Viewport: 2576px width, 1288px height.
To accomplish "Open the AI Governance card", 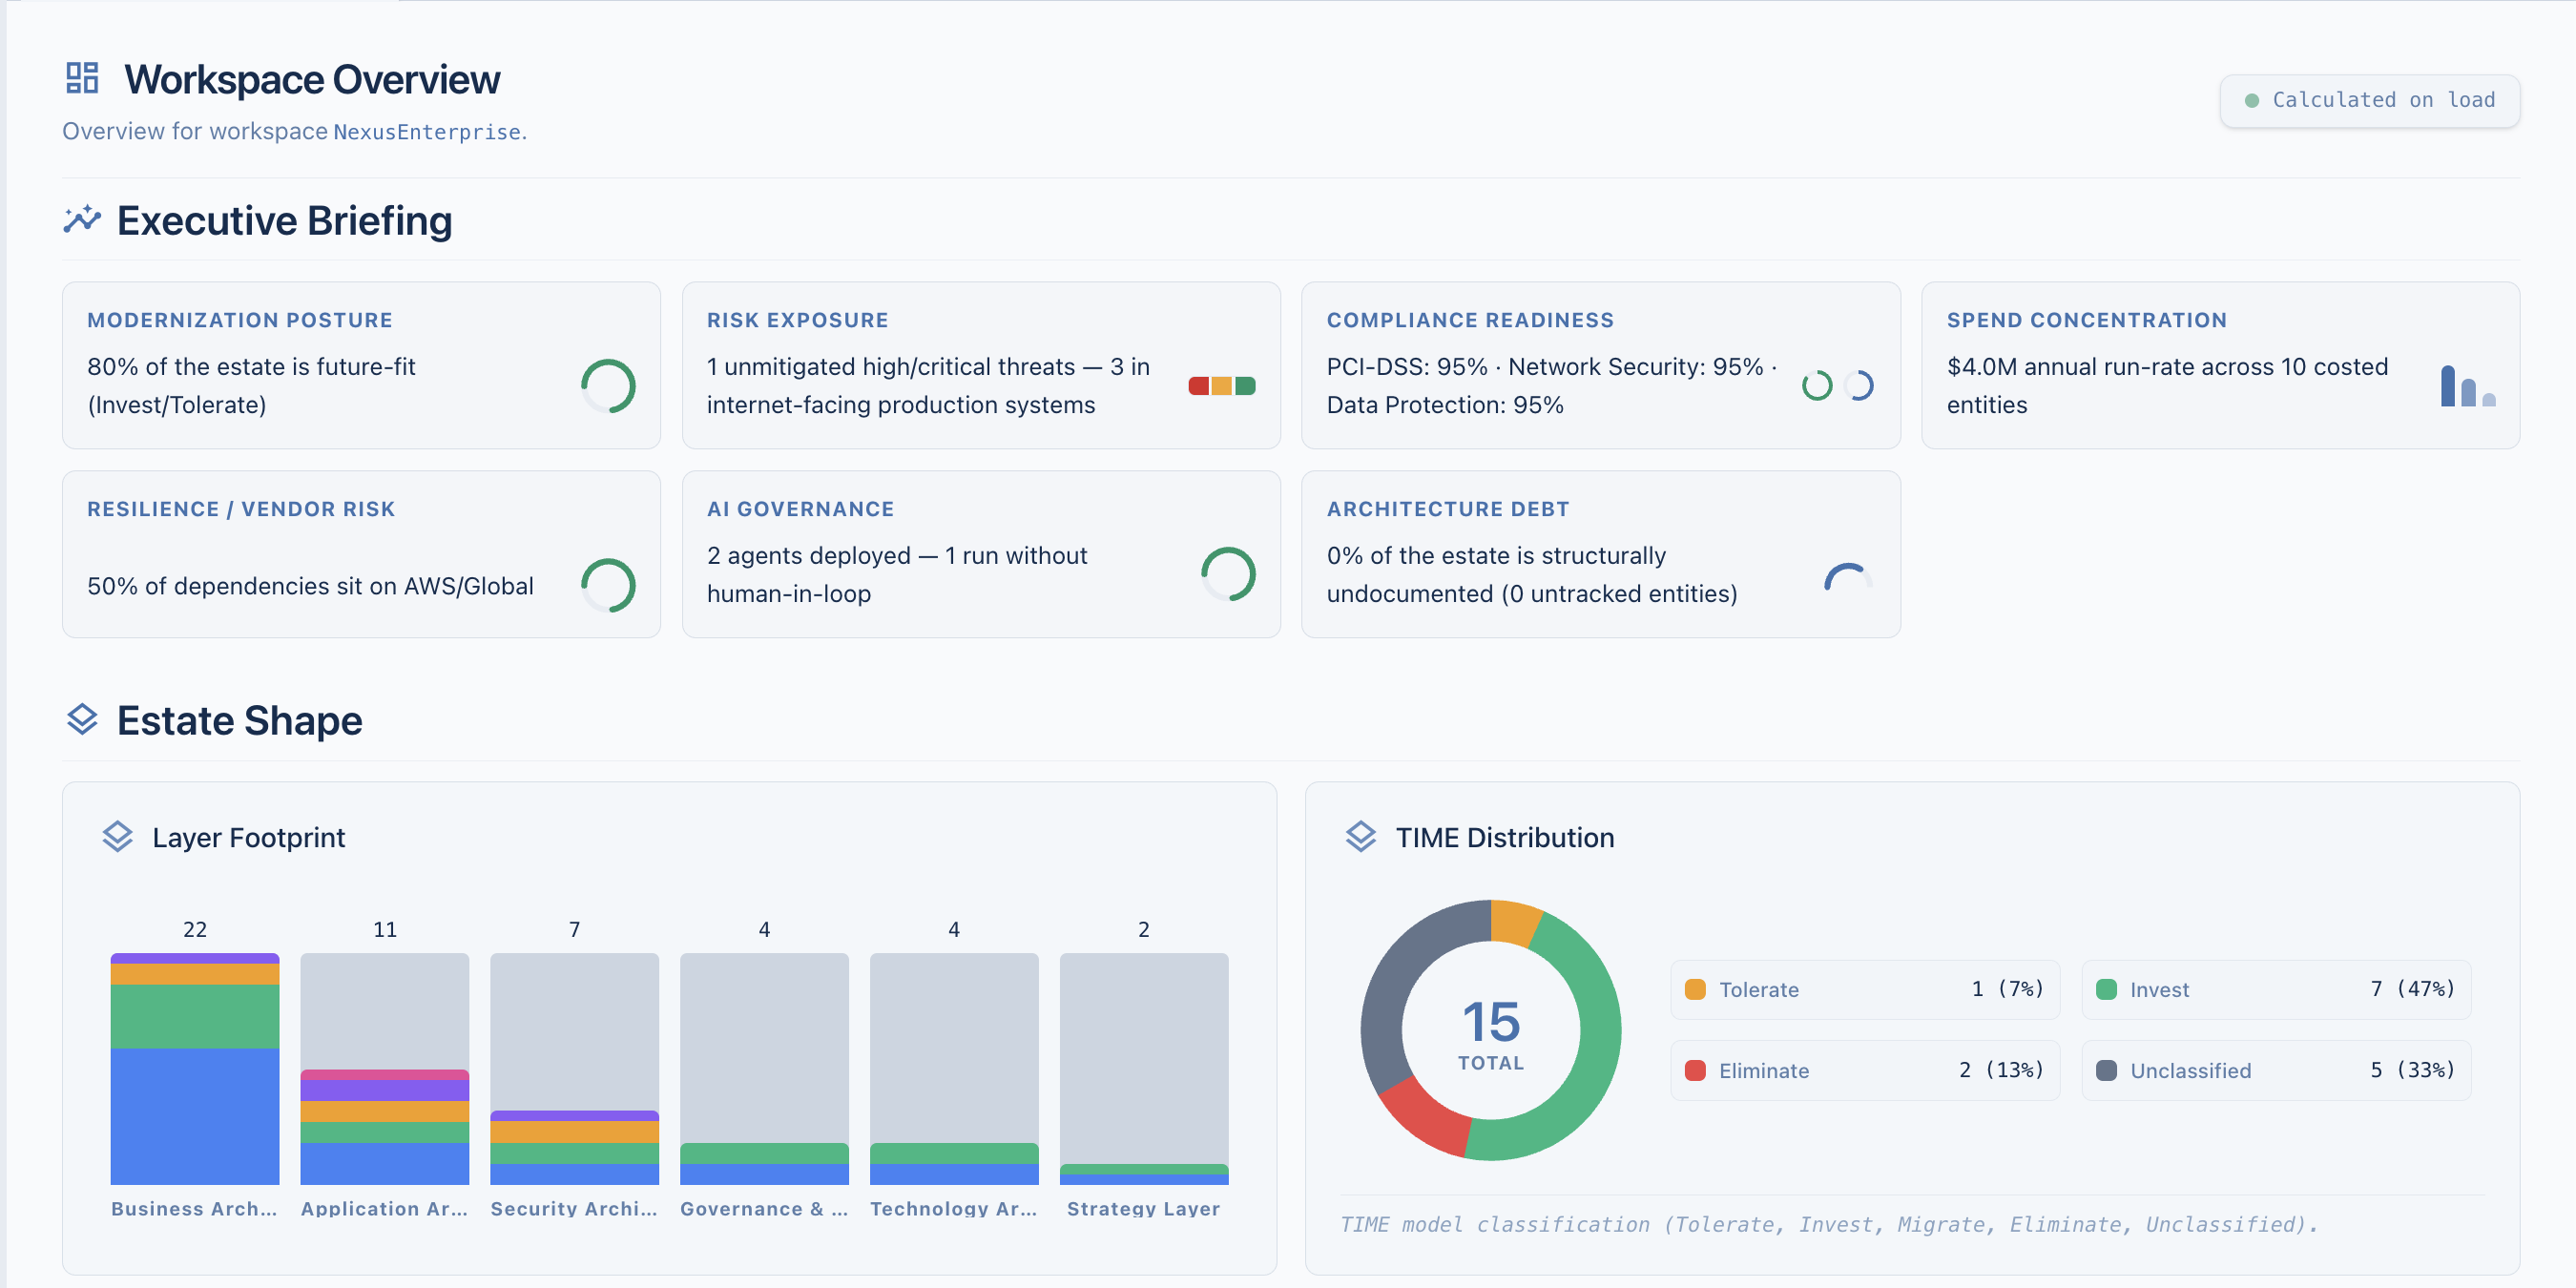I will 981,554.
